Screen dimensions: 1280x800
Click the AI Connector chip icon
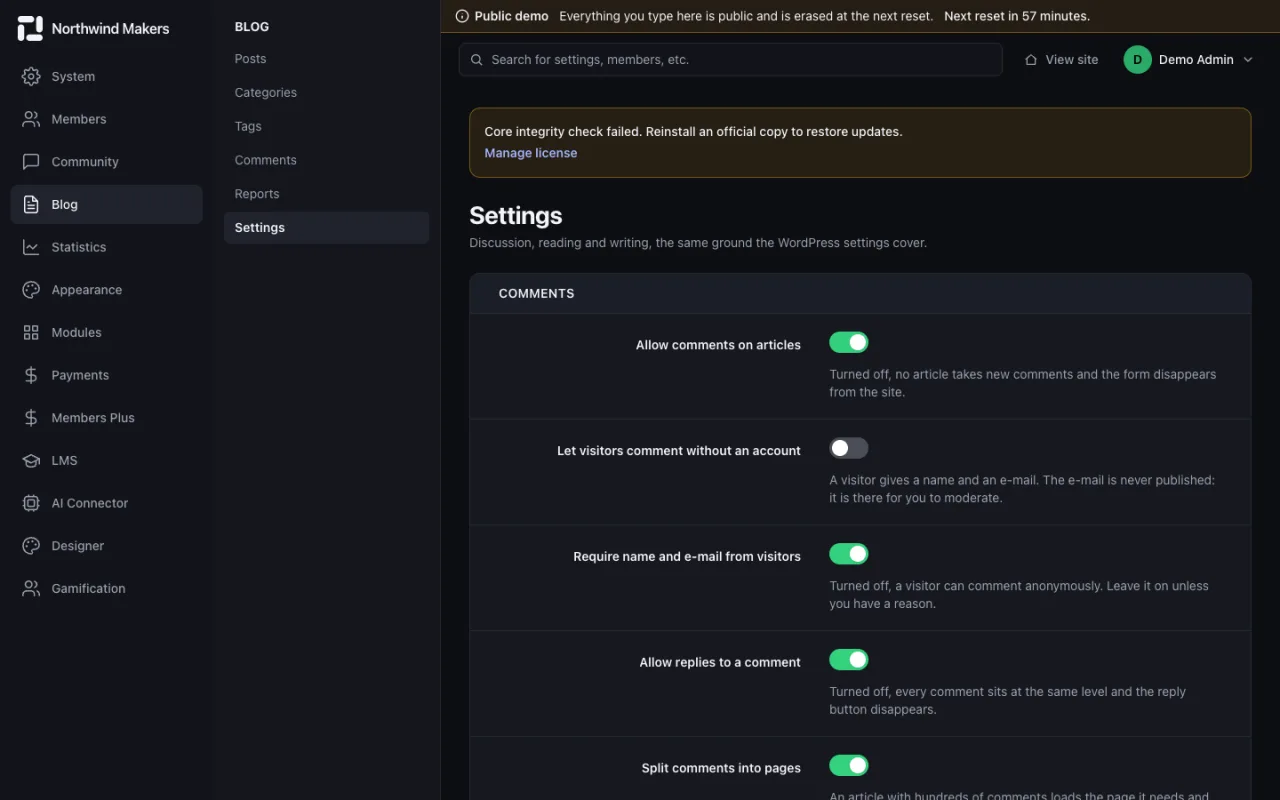[31, 503]
